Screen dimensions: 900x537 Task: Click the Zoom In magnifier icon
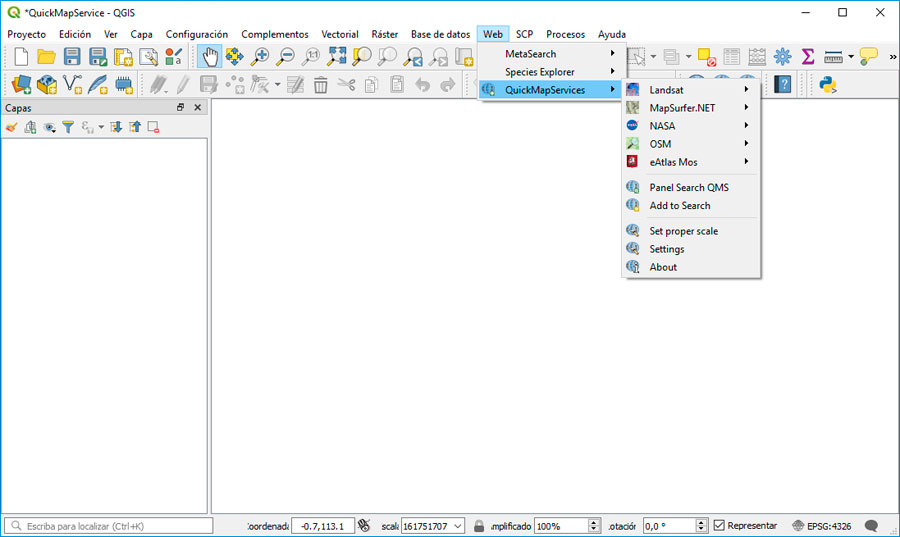[x=260, y=56]
